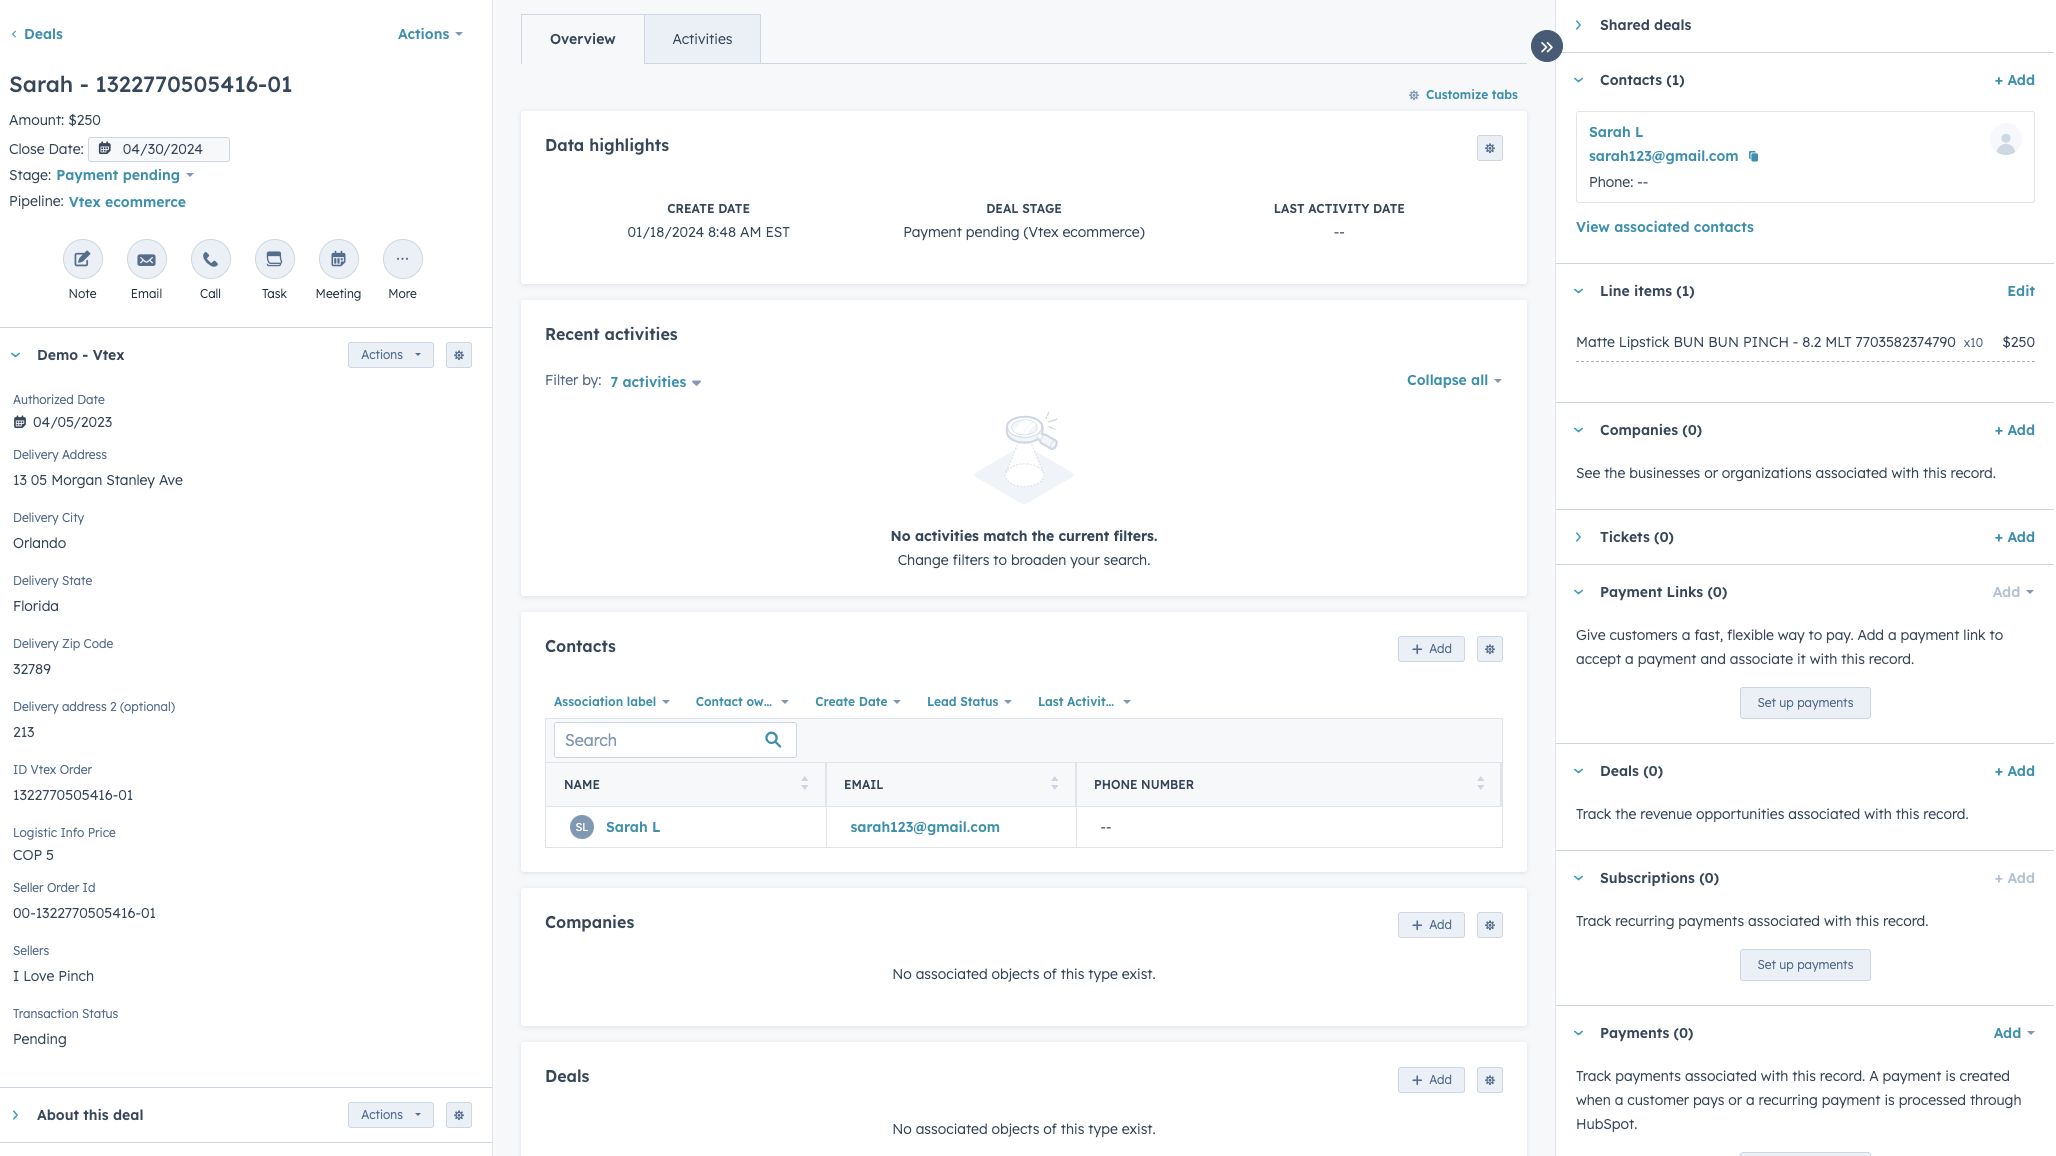2056x1156 pixels.
Task: Click the Meeting calendar icon
Action: tap(339, 260)
